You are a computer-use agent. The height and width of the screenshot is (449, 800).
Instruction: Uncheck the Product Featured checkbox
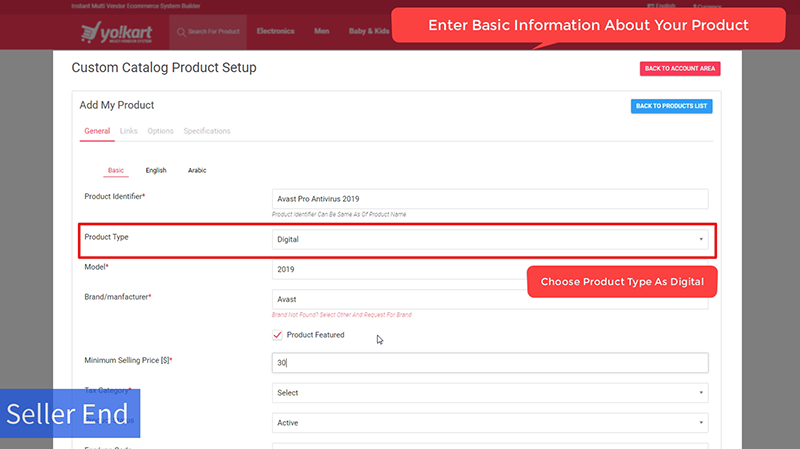[277, 335]
